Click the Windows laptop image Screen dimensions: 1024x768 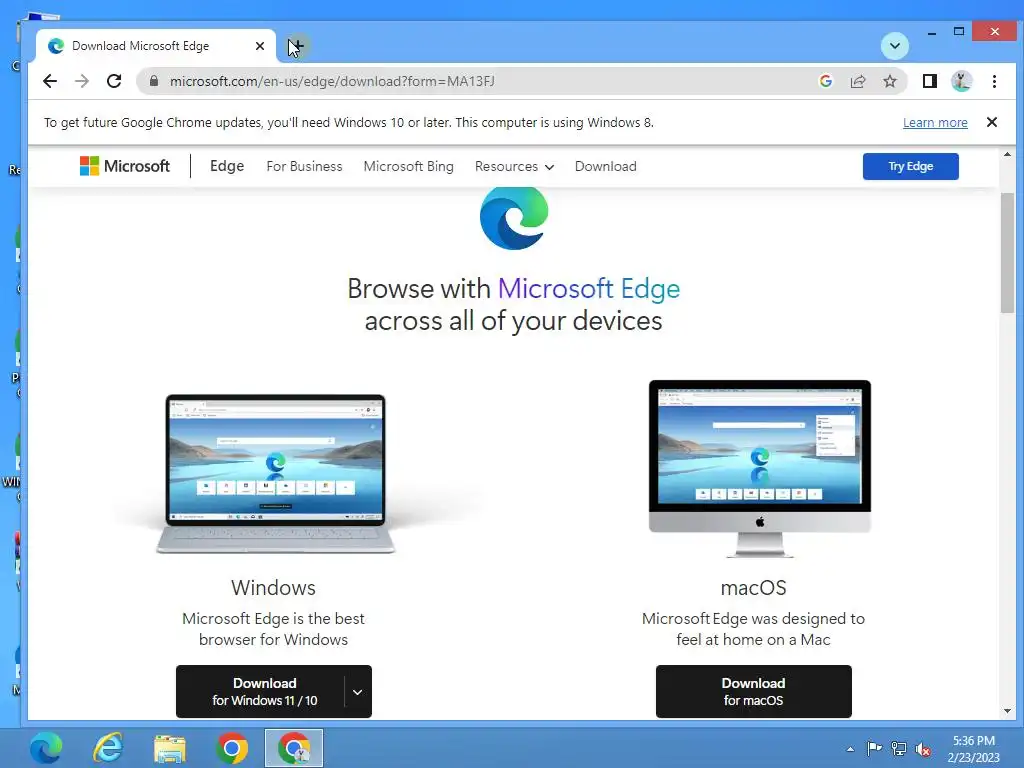[275, 473]
